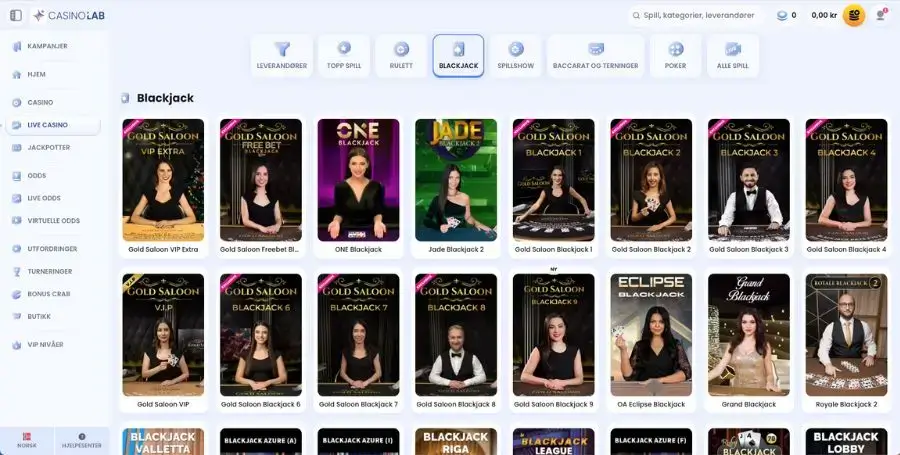Viewport: 900px width, 455px height.
Task: Open Gold Saloon VIP table thumbnail
Action: [163, 335]
